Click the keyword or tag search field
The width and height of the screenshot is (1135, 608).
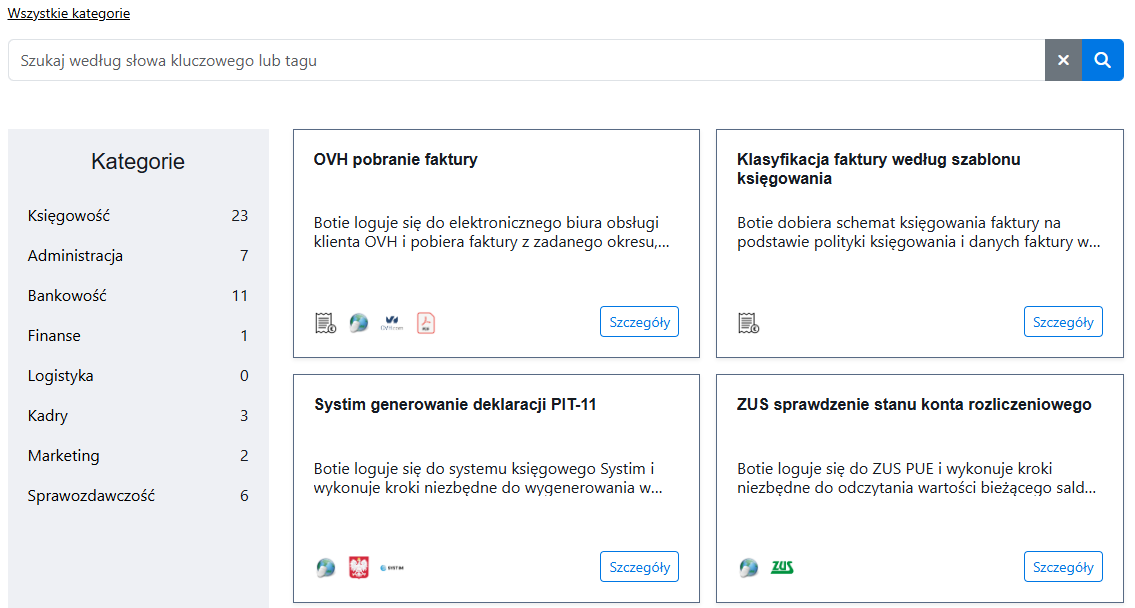tap(526, 60)
